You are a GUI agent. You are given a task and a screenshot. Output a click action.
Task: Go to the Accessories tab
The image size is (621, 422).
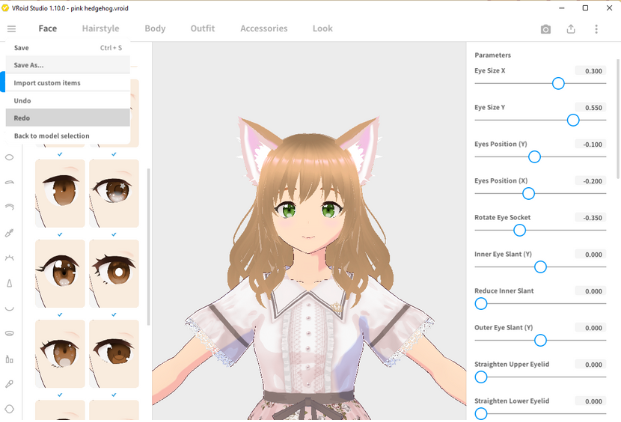[x=264, y=29]
